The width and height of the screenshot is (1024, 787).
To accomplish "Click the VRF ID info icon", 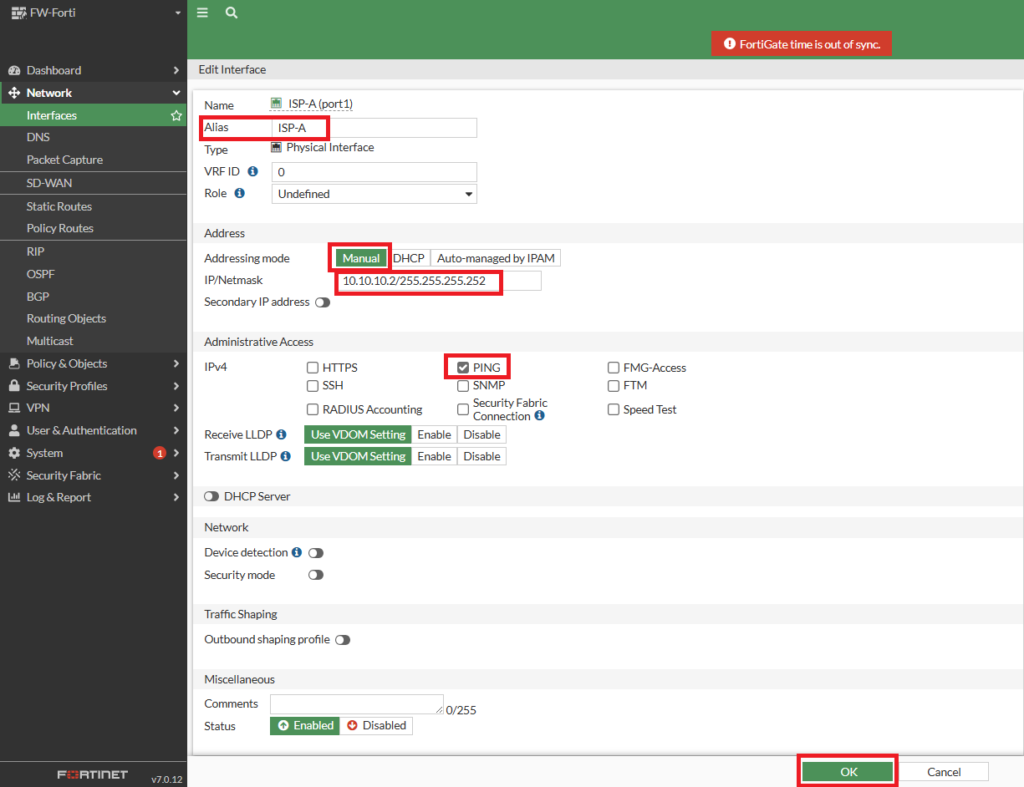I will point(253,172).
